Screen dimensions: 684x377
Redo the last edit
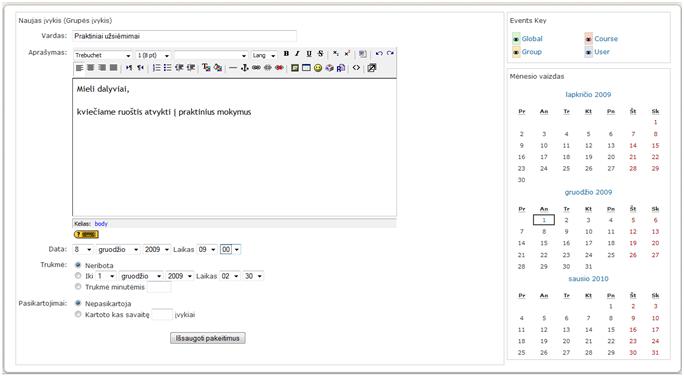[390, 54]
